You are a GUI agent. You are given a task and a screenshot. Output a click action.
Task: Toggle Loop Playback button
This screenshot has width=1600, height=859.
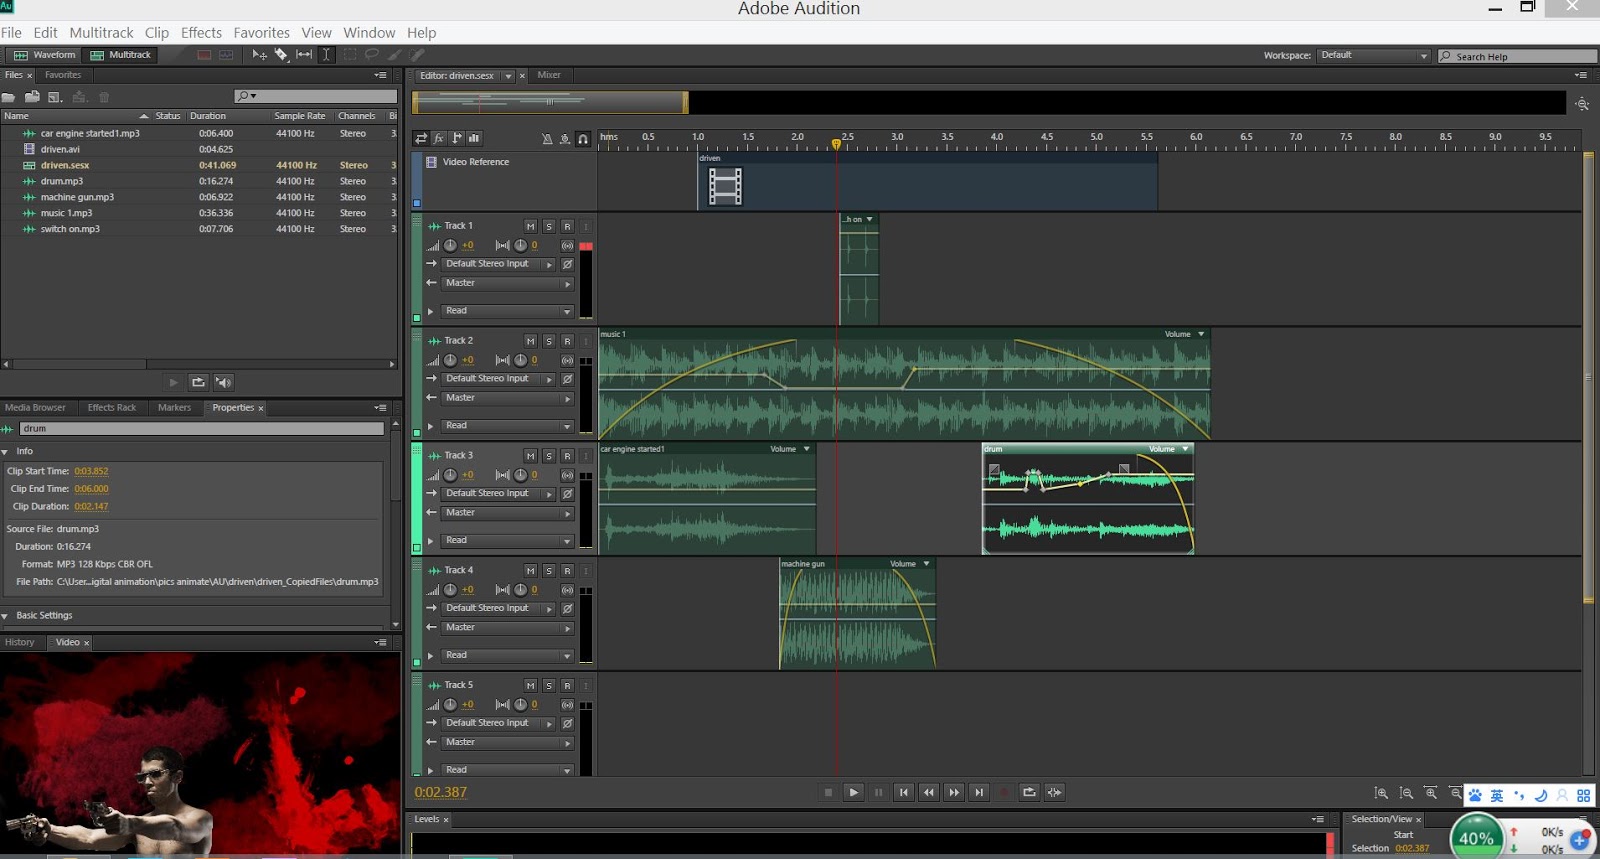(1029, 792)
